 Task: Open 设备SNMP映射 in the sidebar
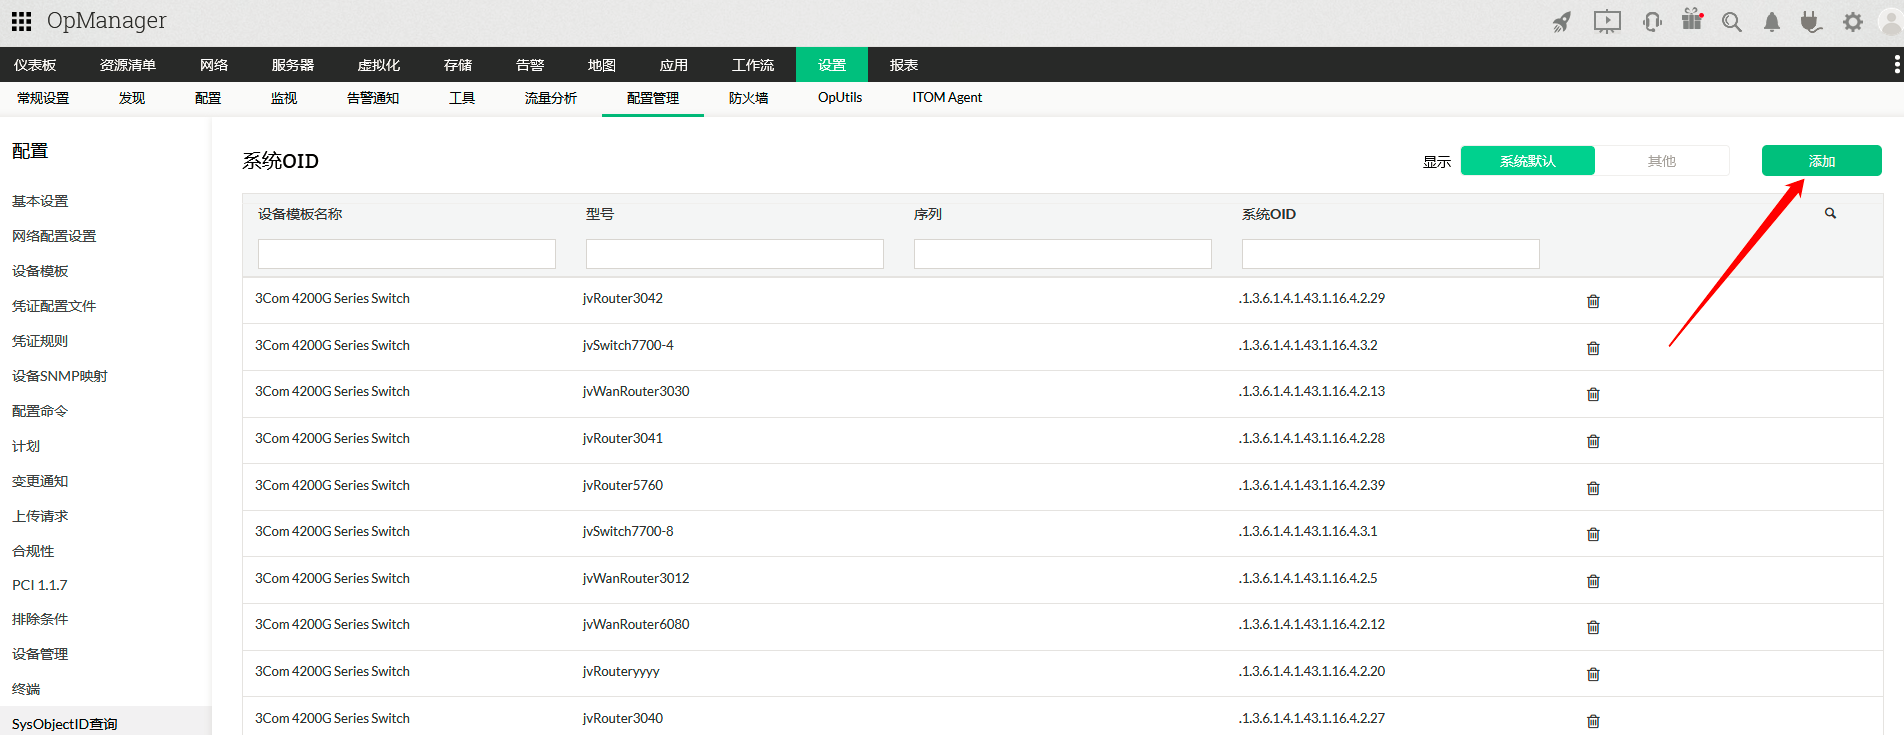(x=60, y=376)
